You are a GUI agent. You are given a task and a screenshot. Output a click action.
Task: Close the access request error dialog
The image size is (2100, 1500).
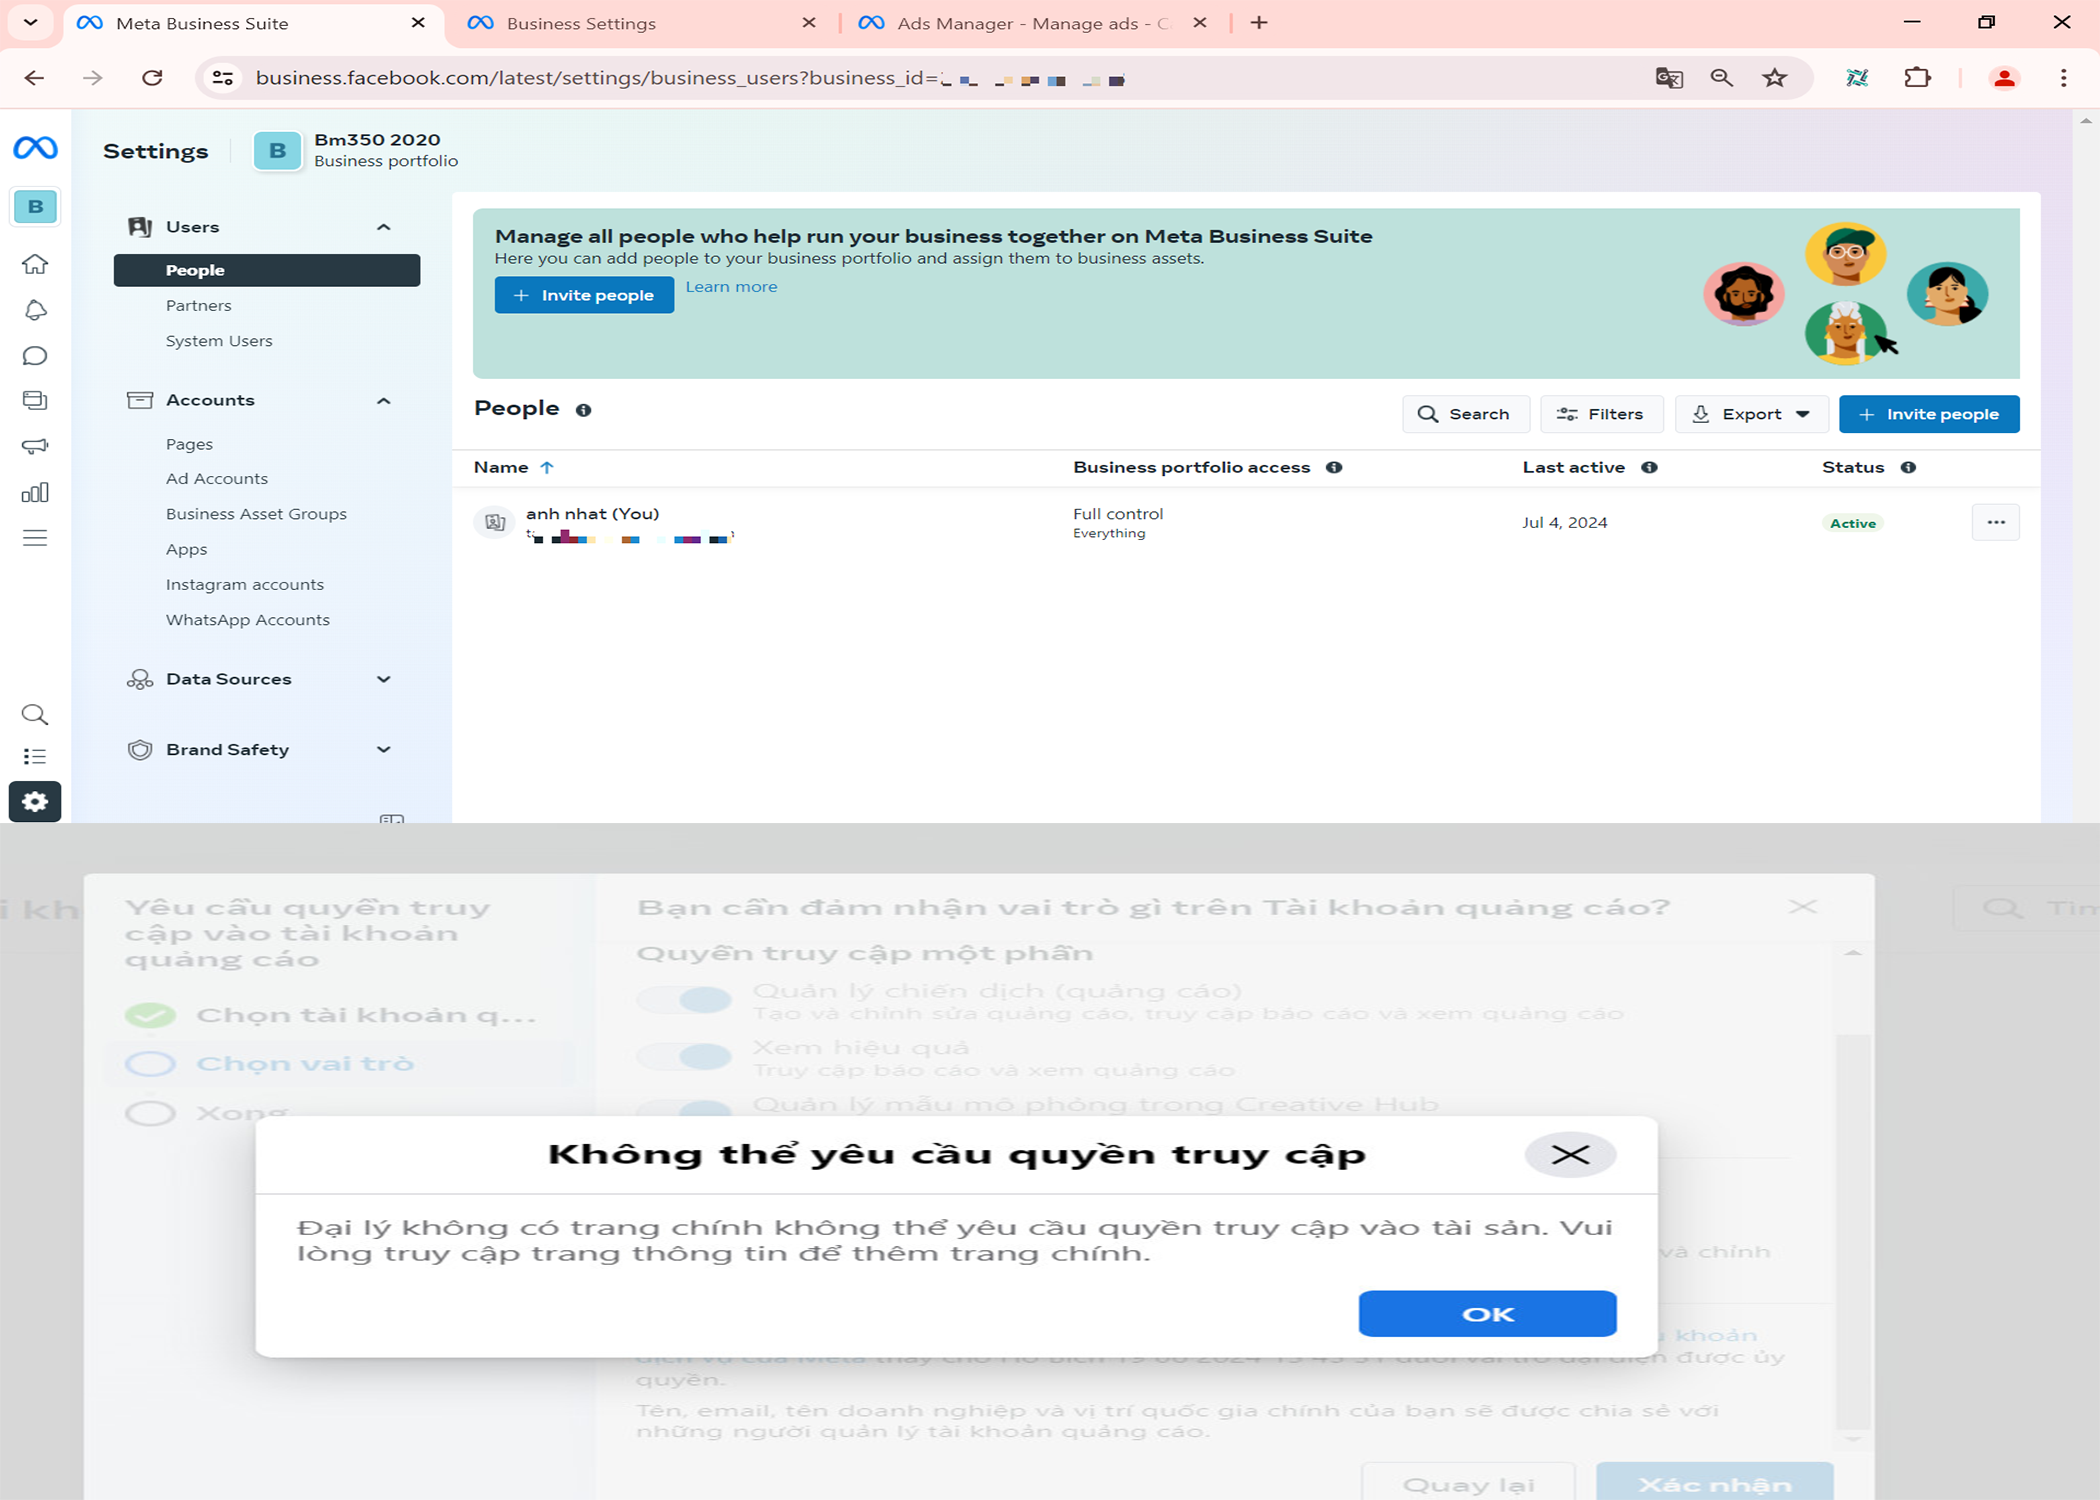pyautogui.click(x=1570, y=1155)
